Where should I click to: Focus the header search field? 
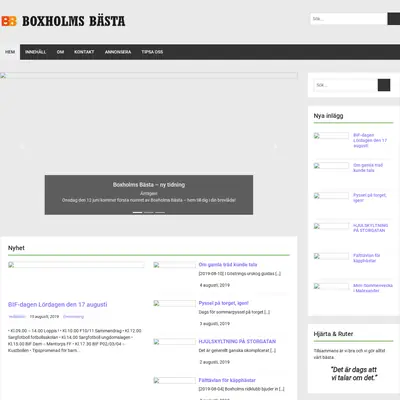pyautogui.click(x=349, y=19)
